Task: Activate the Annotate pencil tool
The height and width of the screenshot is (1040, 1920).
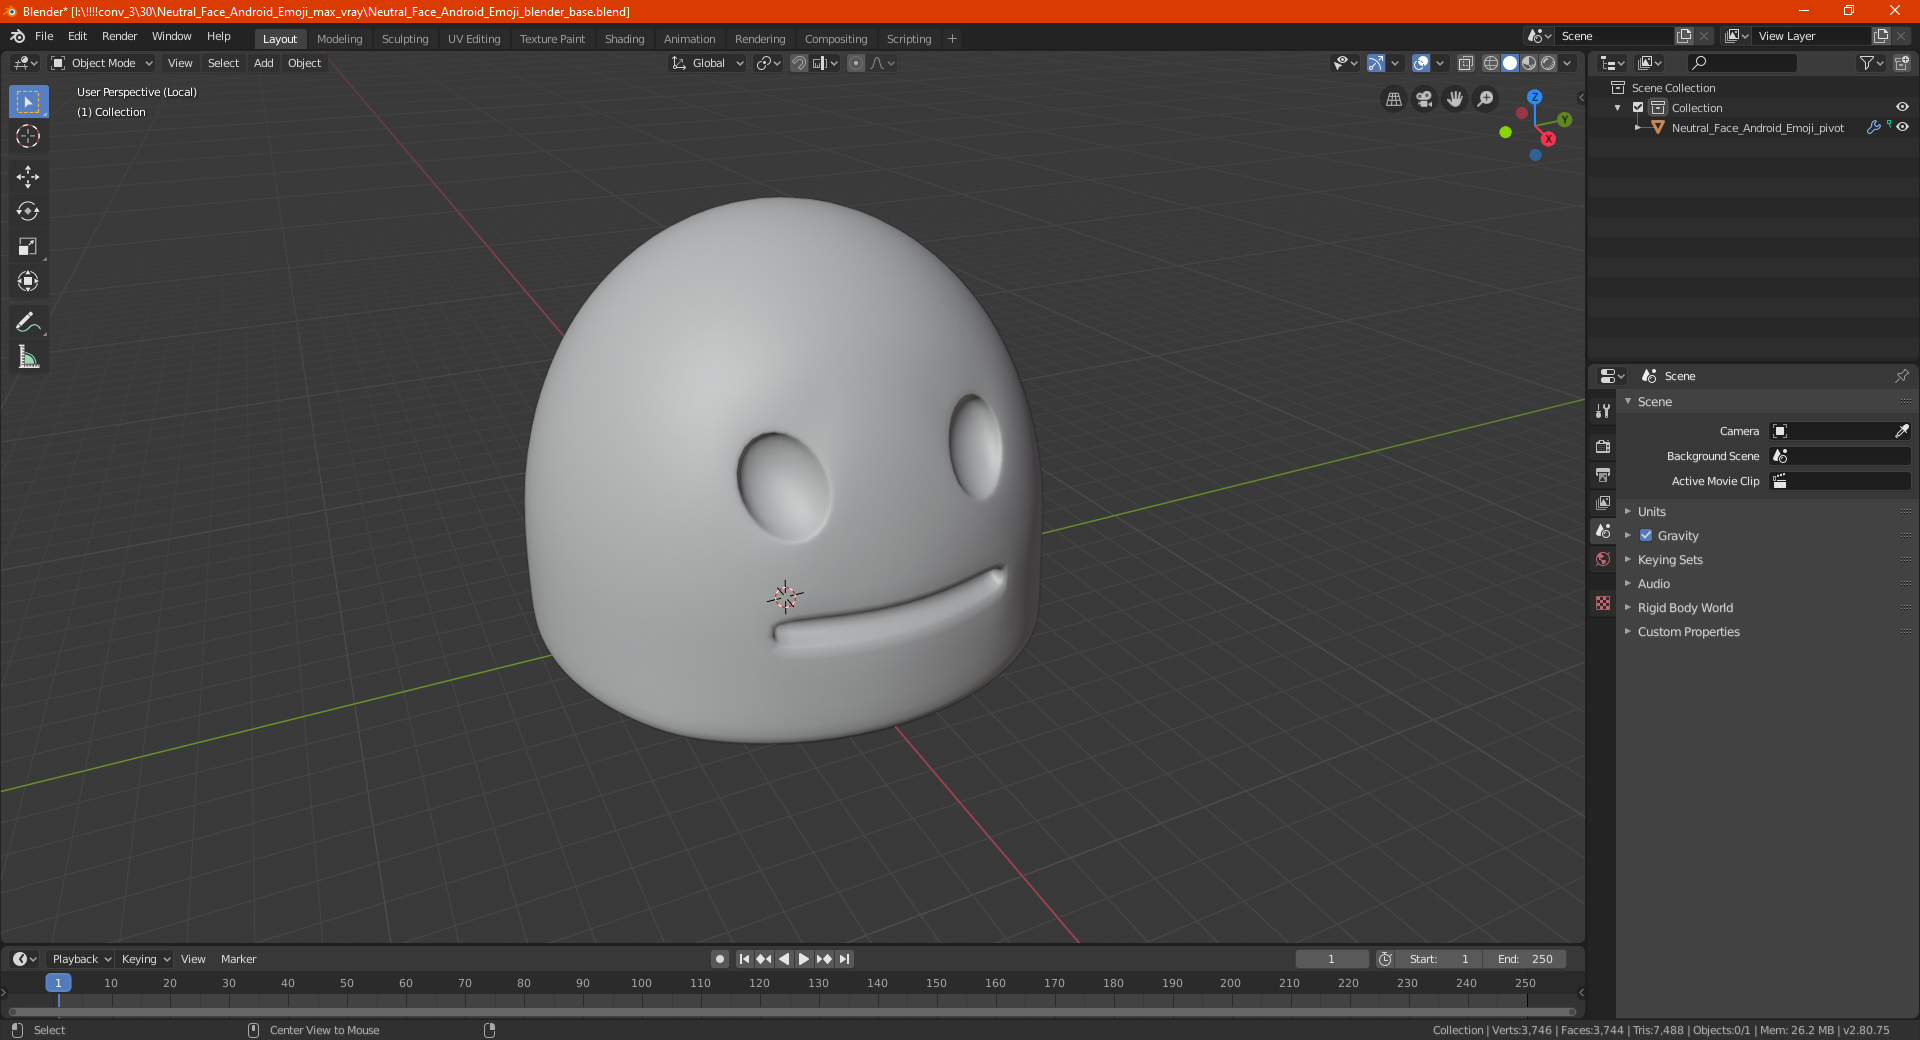Action: (28, 322)
